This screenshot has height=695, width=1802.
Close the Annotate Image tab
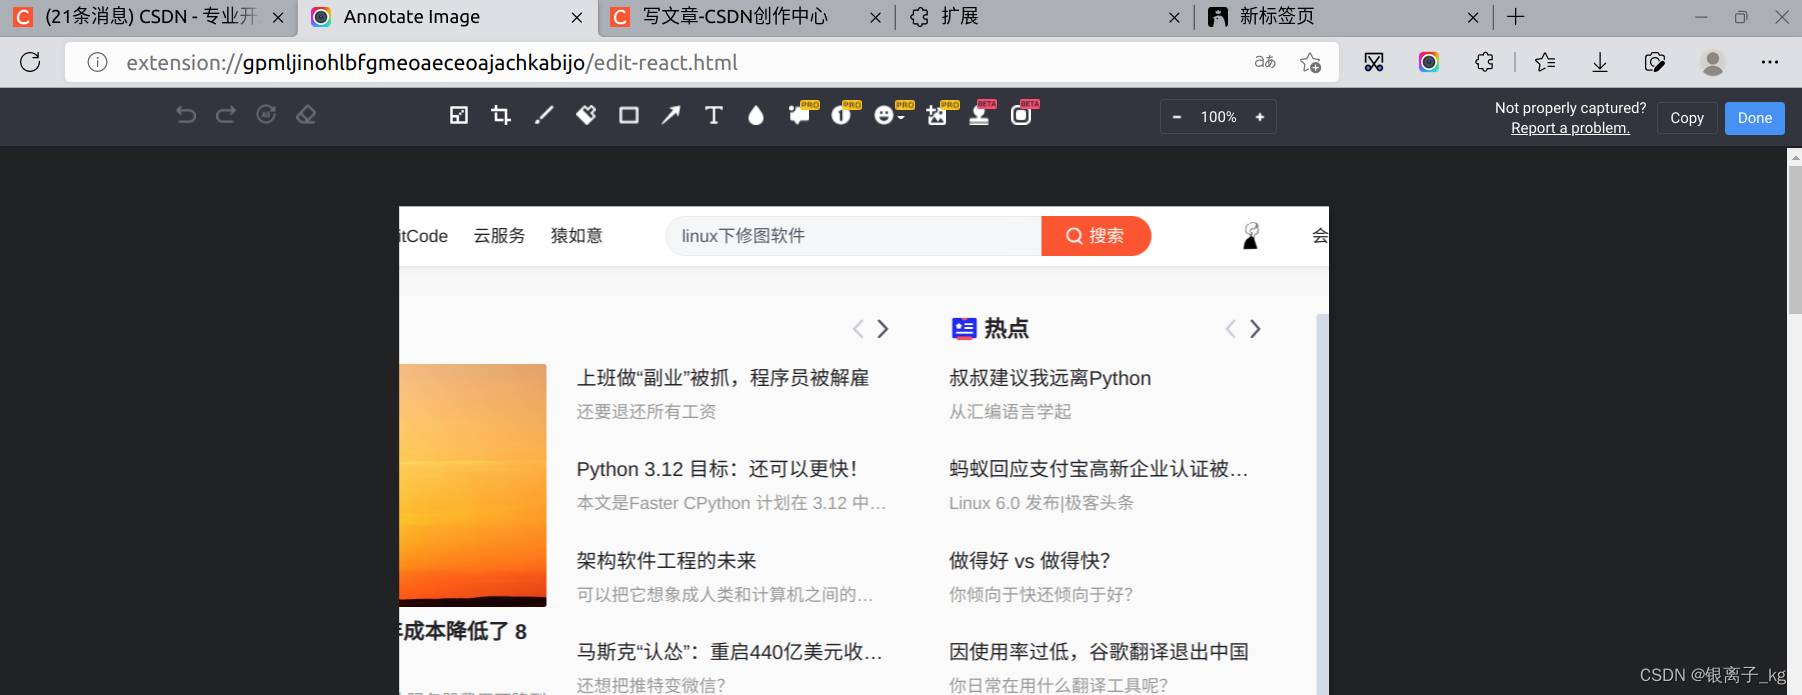tap(577, 17)
